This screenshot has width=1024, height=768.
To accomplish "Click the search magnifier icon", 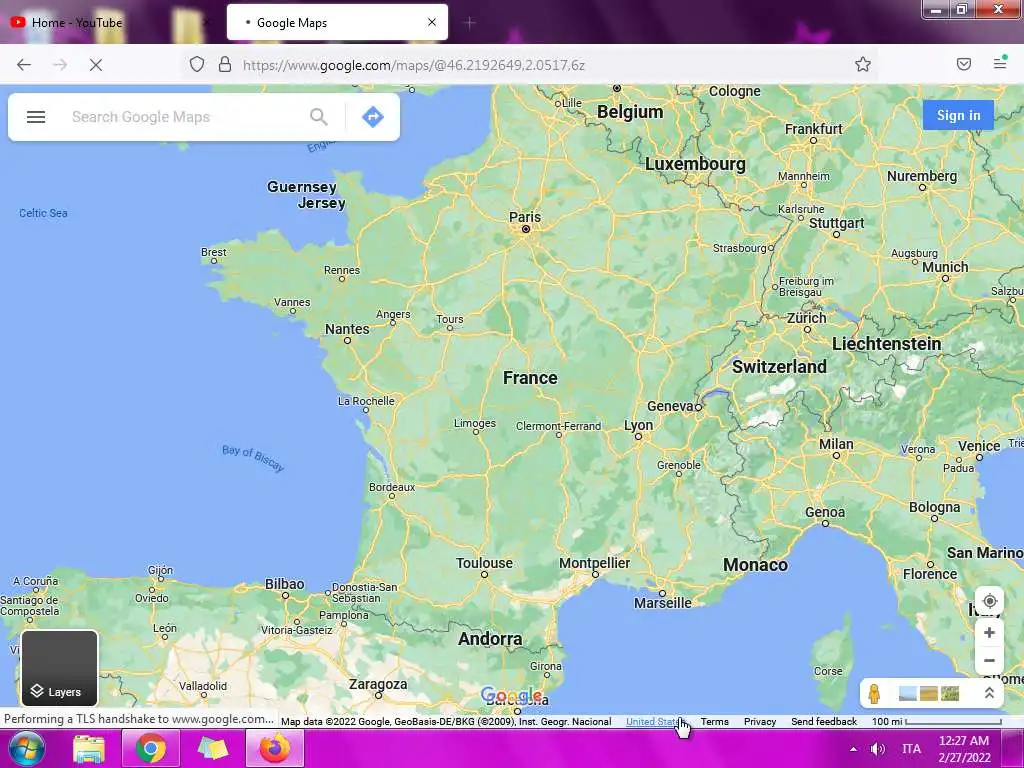I will [x=319, y=117].
